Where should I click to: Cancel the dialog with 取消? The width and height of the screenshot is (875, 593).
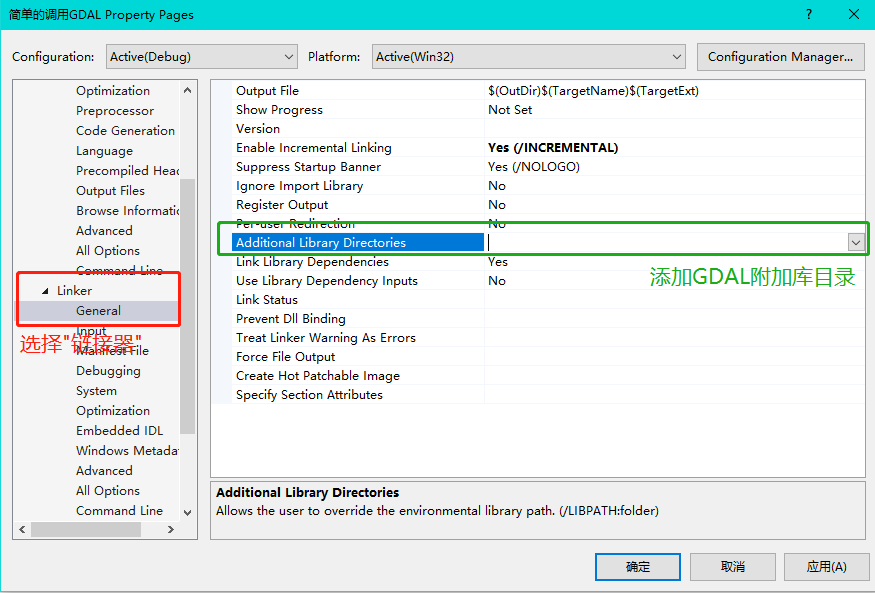(x=732, y=567)
